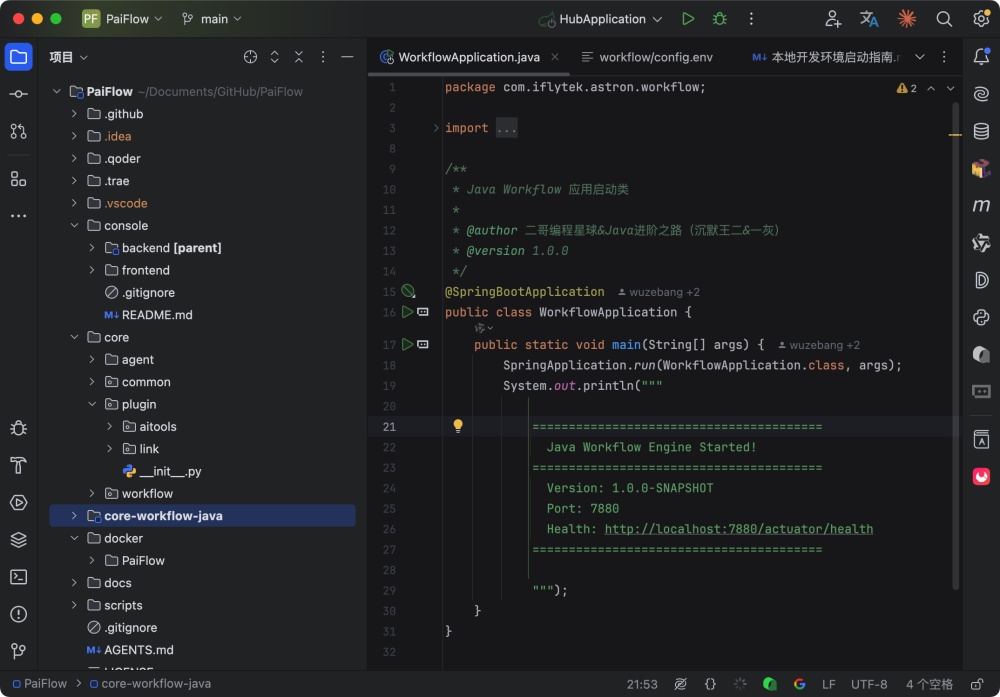The image size is (1000, 697).
Task: Collapse the console folder in project tree
Action: [x=75, y=226]
